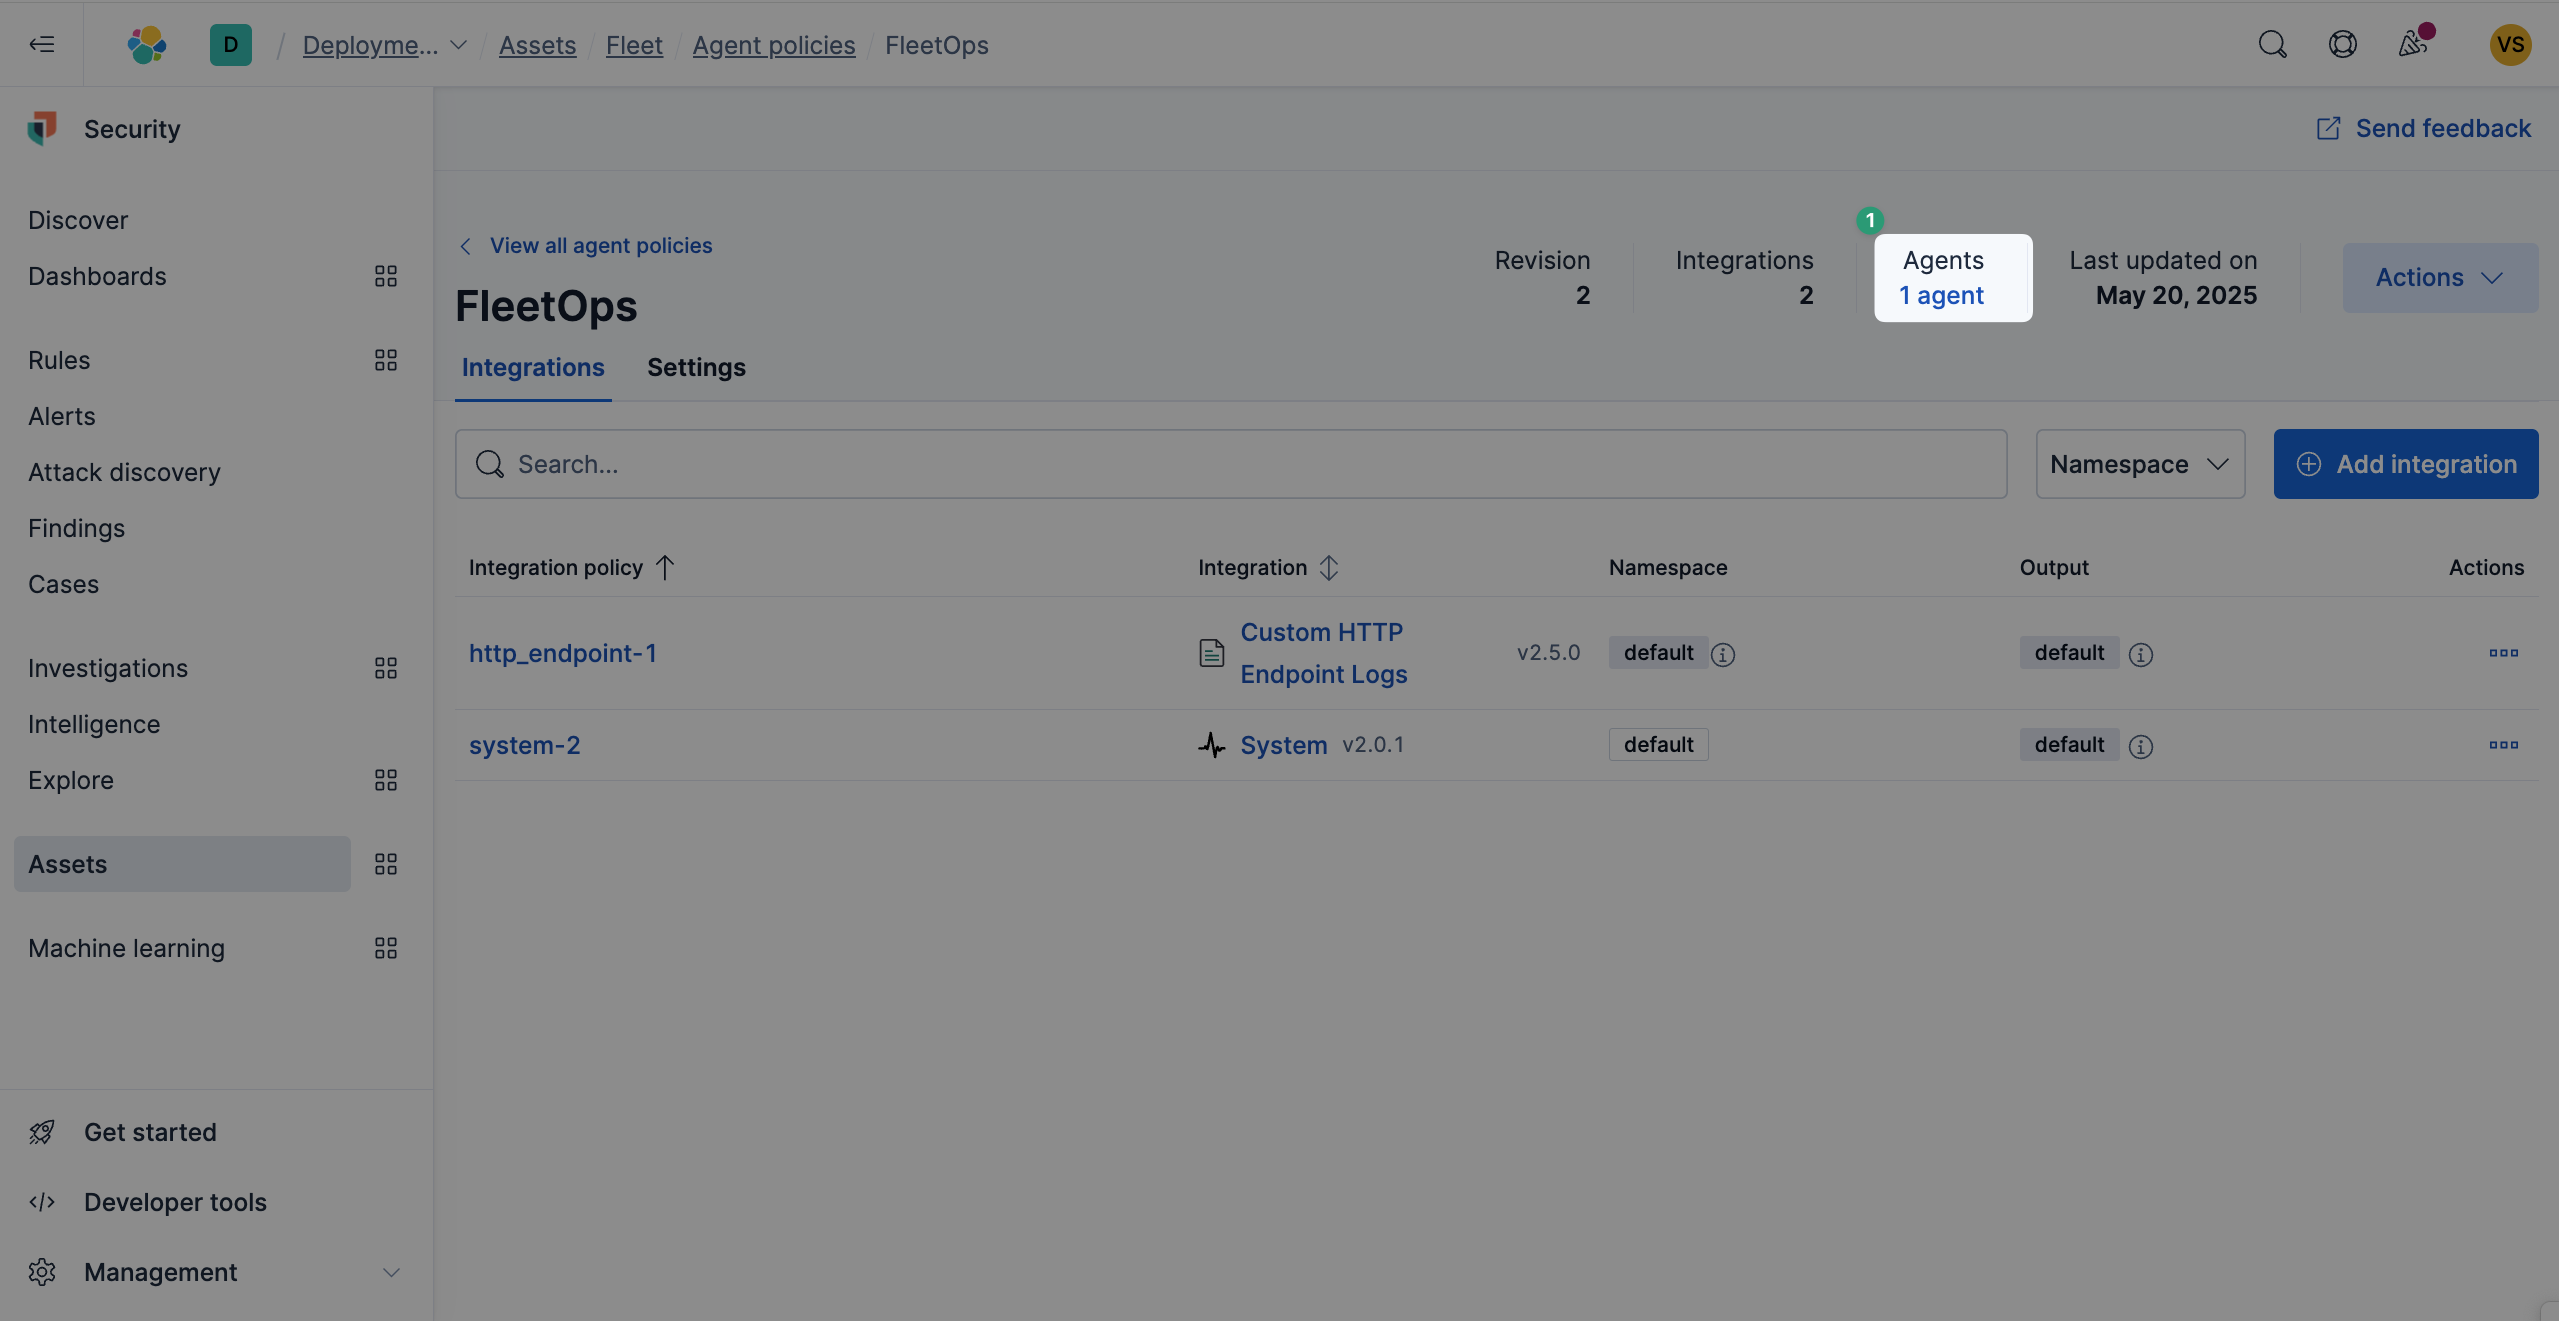Screen dimensions: 2559x1321
Task: Sort by Integration policy column arrow
Action: tap(665, 568)
